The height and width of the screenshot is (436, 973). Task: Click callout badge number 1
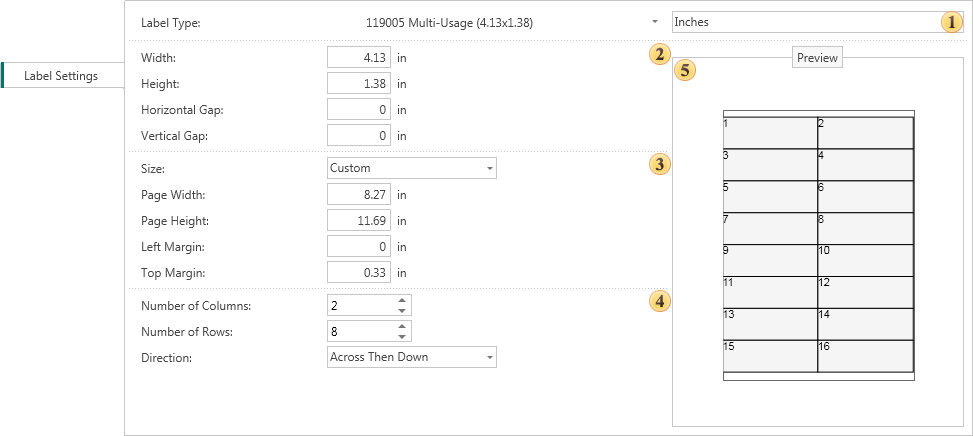pyautogui.click(x=950, y=21)
